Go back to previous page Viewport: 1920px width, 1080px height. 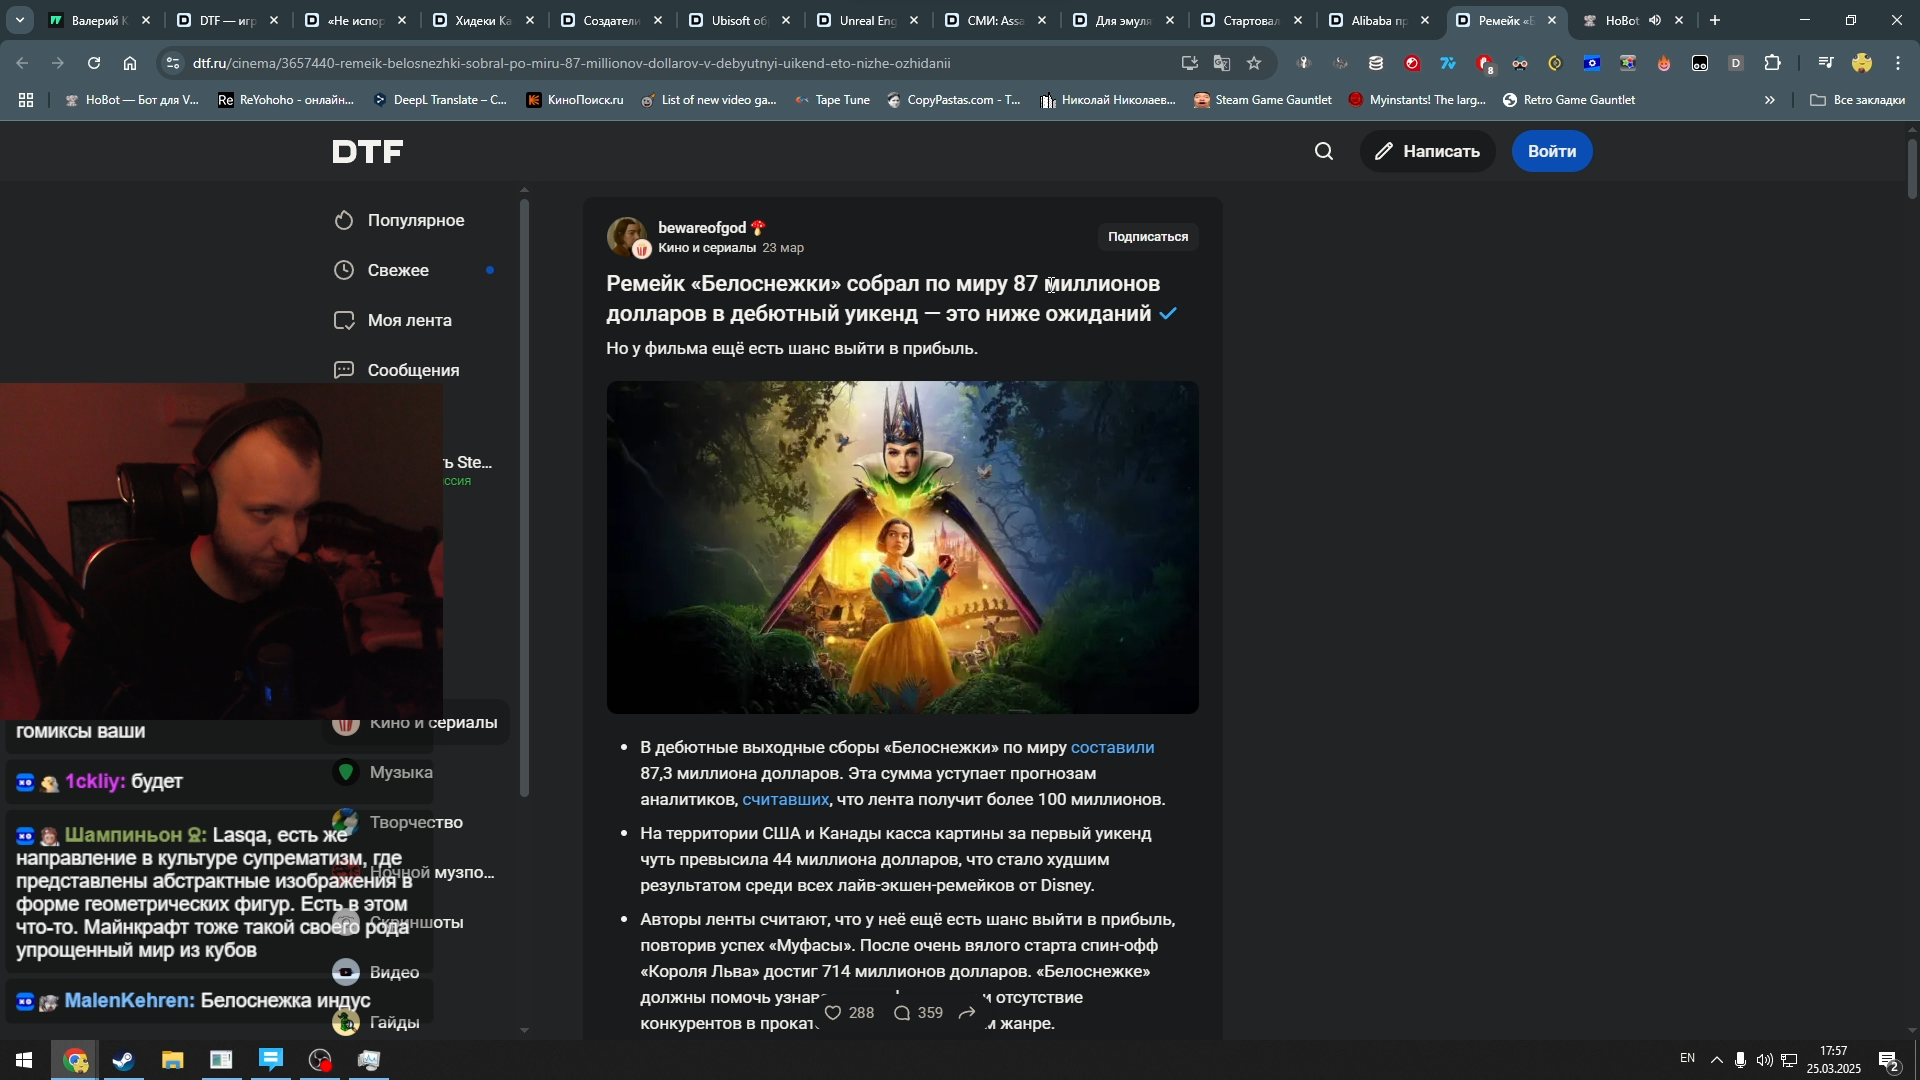tap(22, 63)
